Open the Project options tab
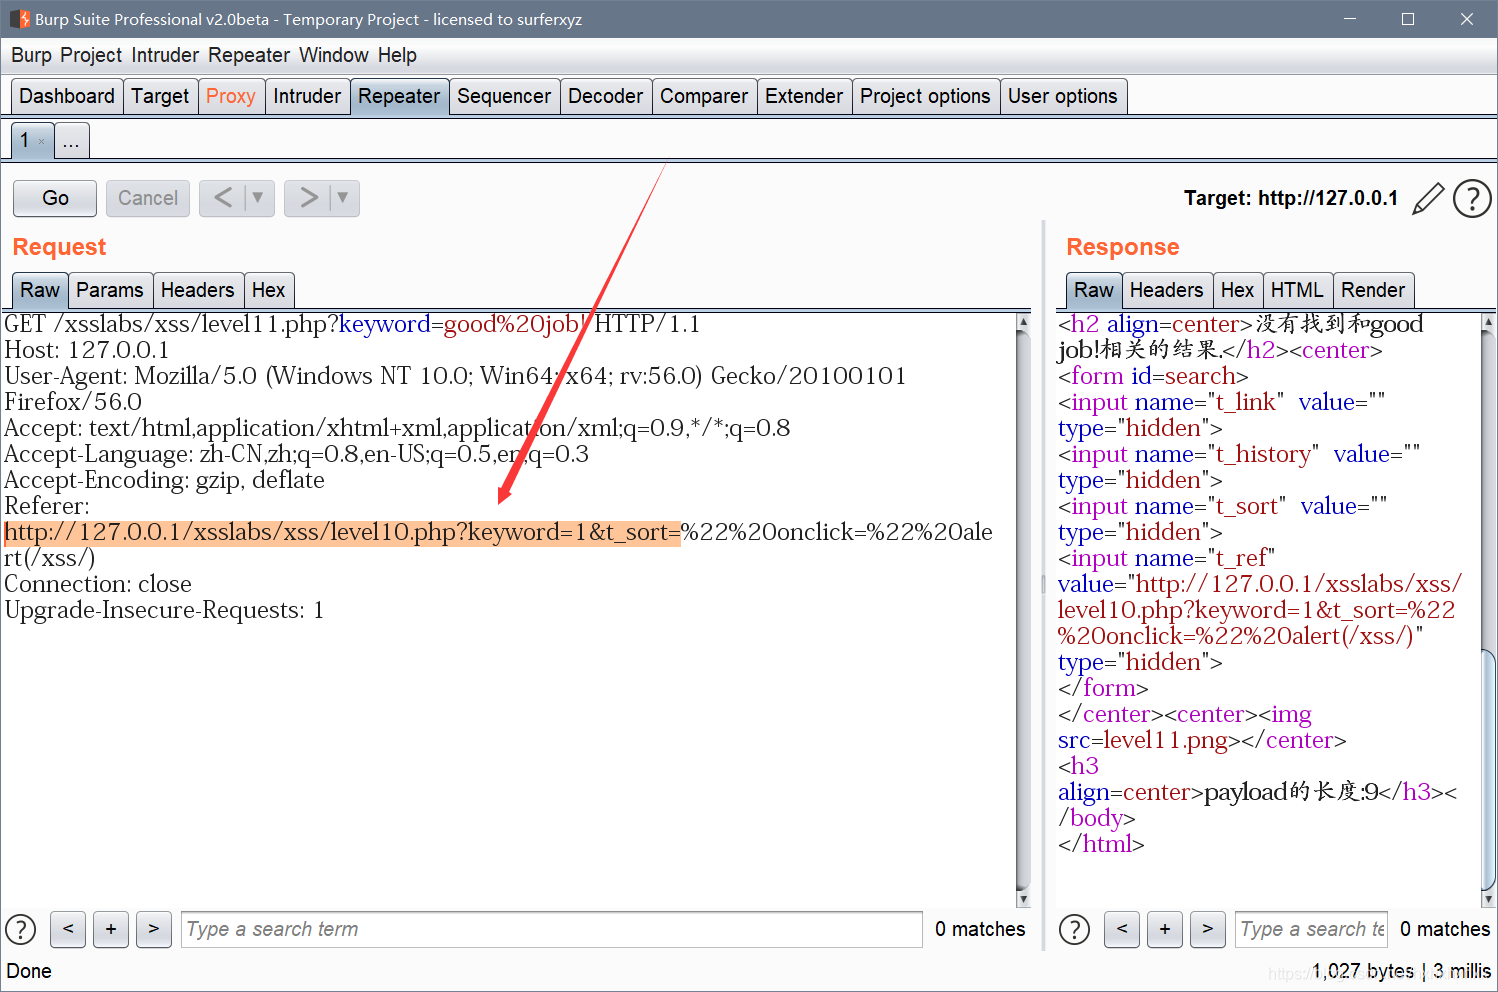Image resolution: width=1498 pixels, height=992 pixels. (925, 96)
